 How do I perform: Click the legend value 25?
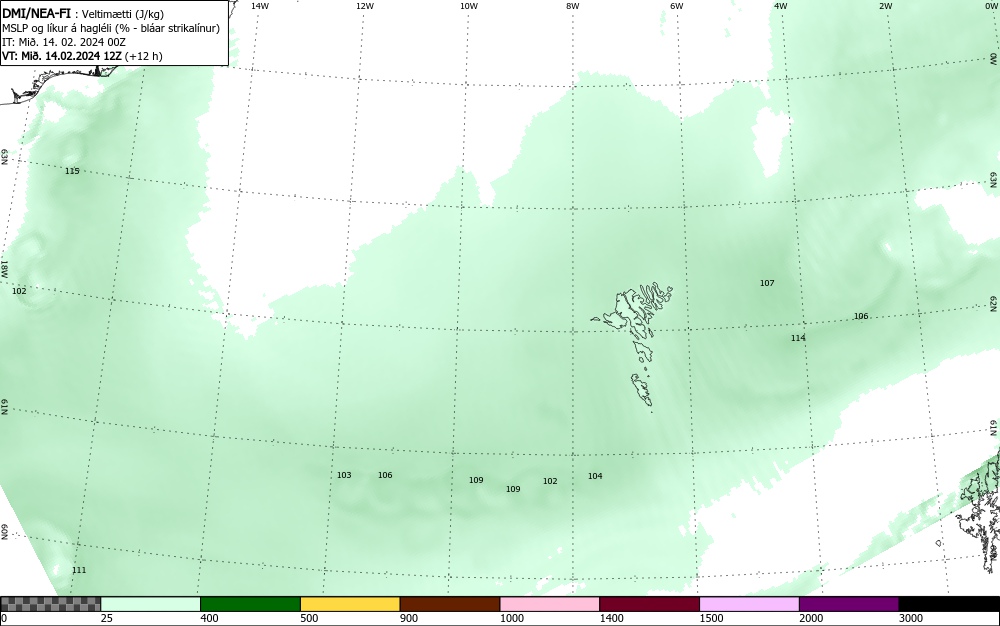107,618
